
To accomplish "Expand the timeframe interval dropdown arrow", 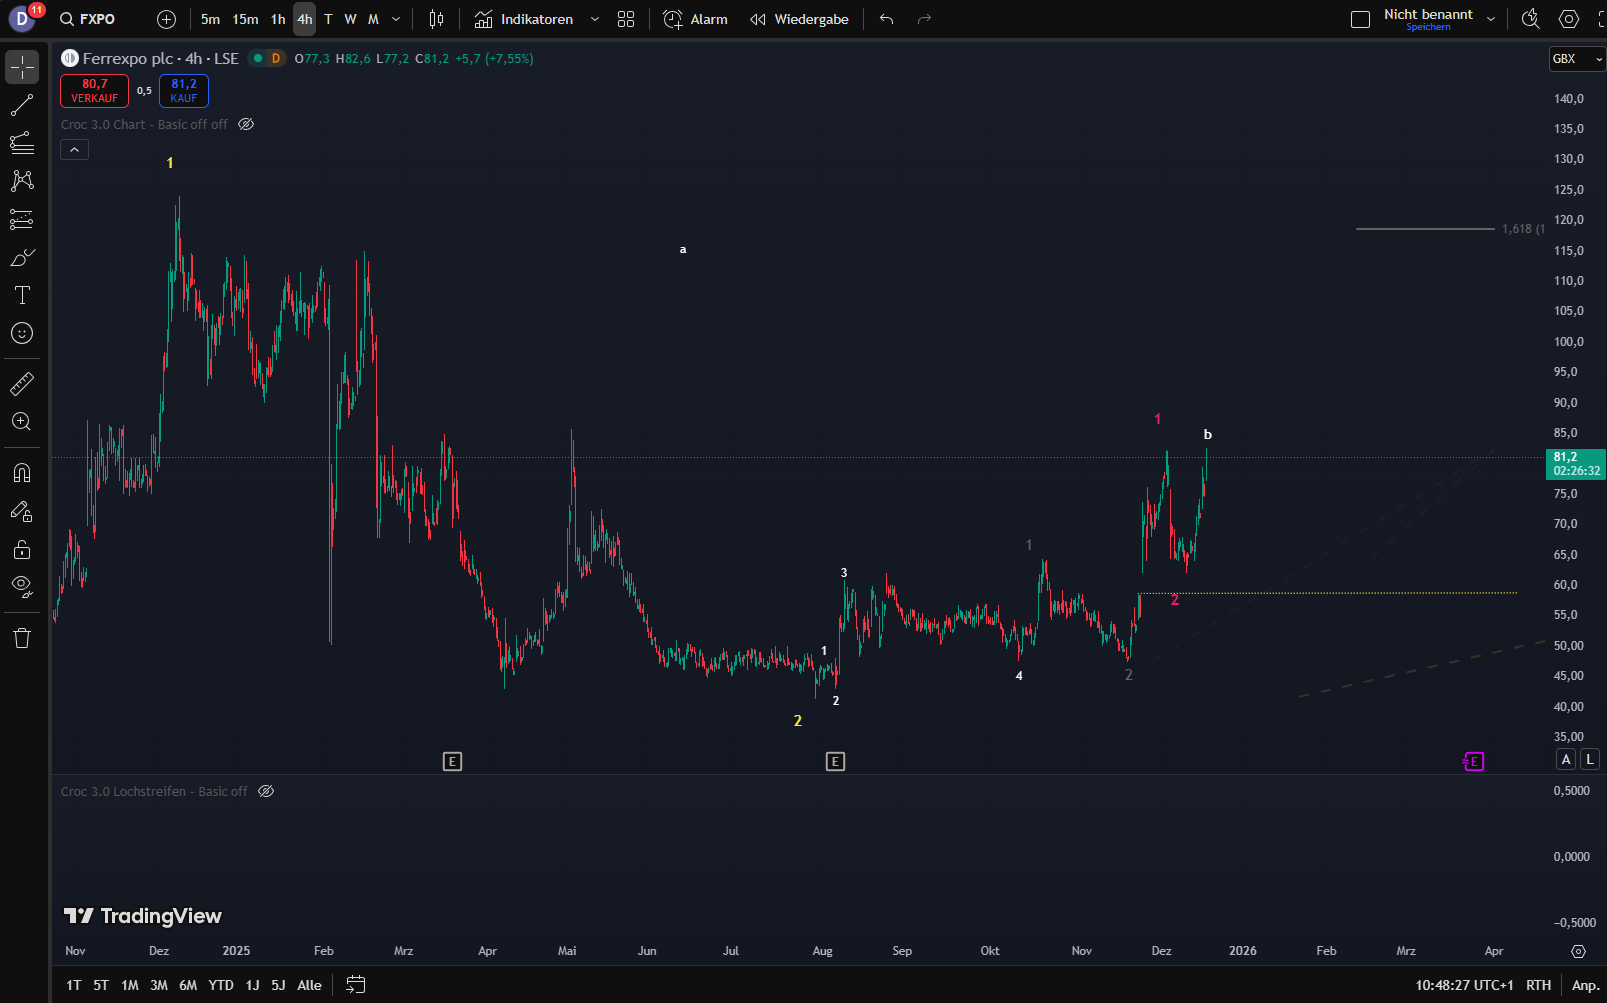I will point(396,19).
